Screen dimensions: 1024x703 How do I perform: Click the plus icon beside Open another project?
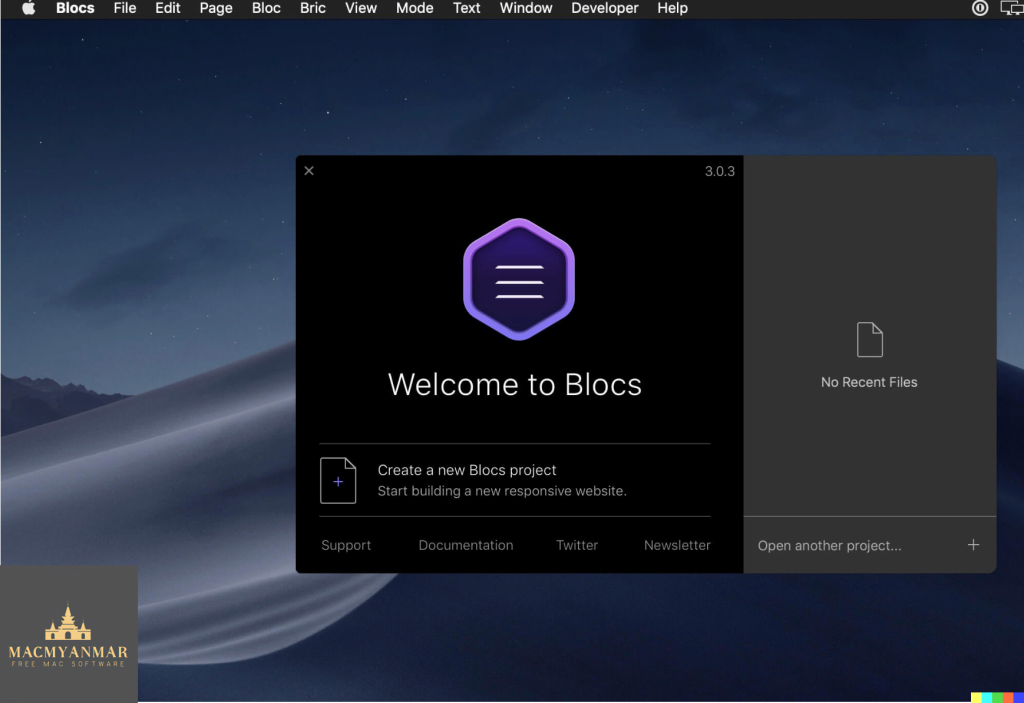click(x=973, y=545)
